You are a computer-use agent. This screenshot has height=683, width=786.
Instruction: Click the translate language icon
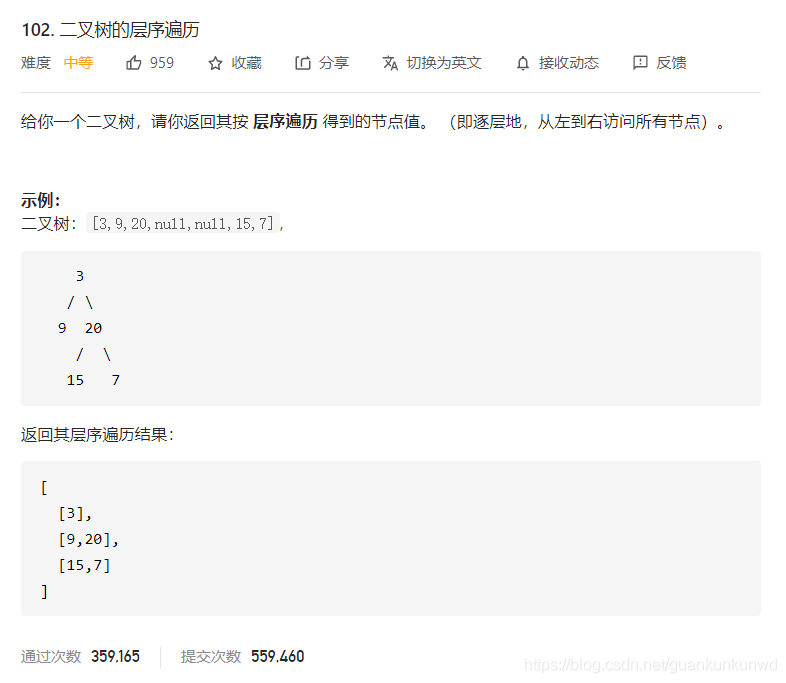390,63
